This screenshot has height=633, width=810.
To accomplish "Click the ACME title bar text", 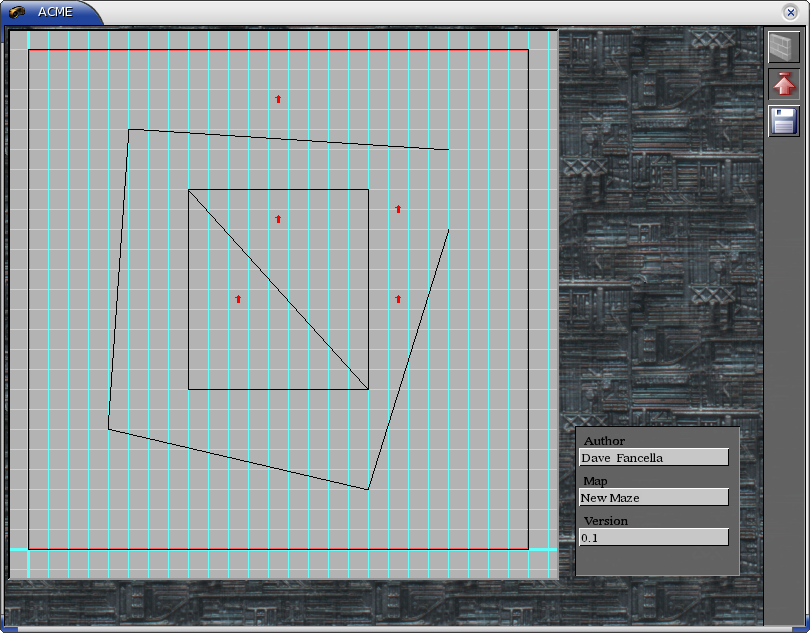I will tap(55, 12).
